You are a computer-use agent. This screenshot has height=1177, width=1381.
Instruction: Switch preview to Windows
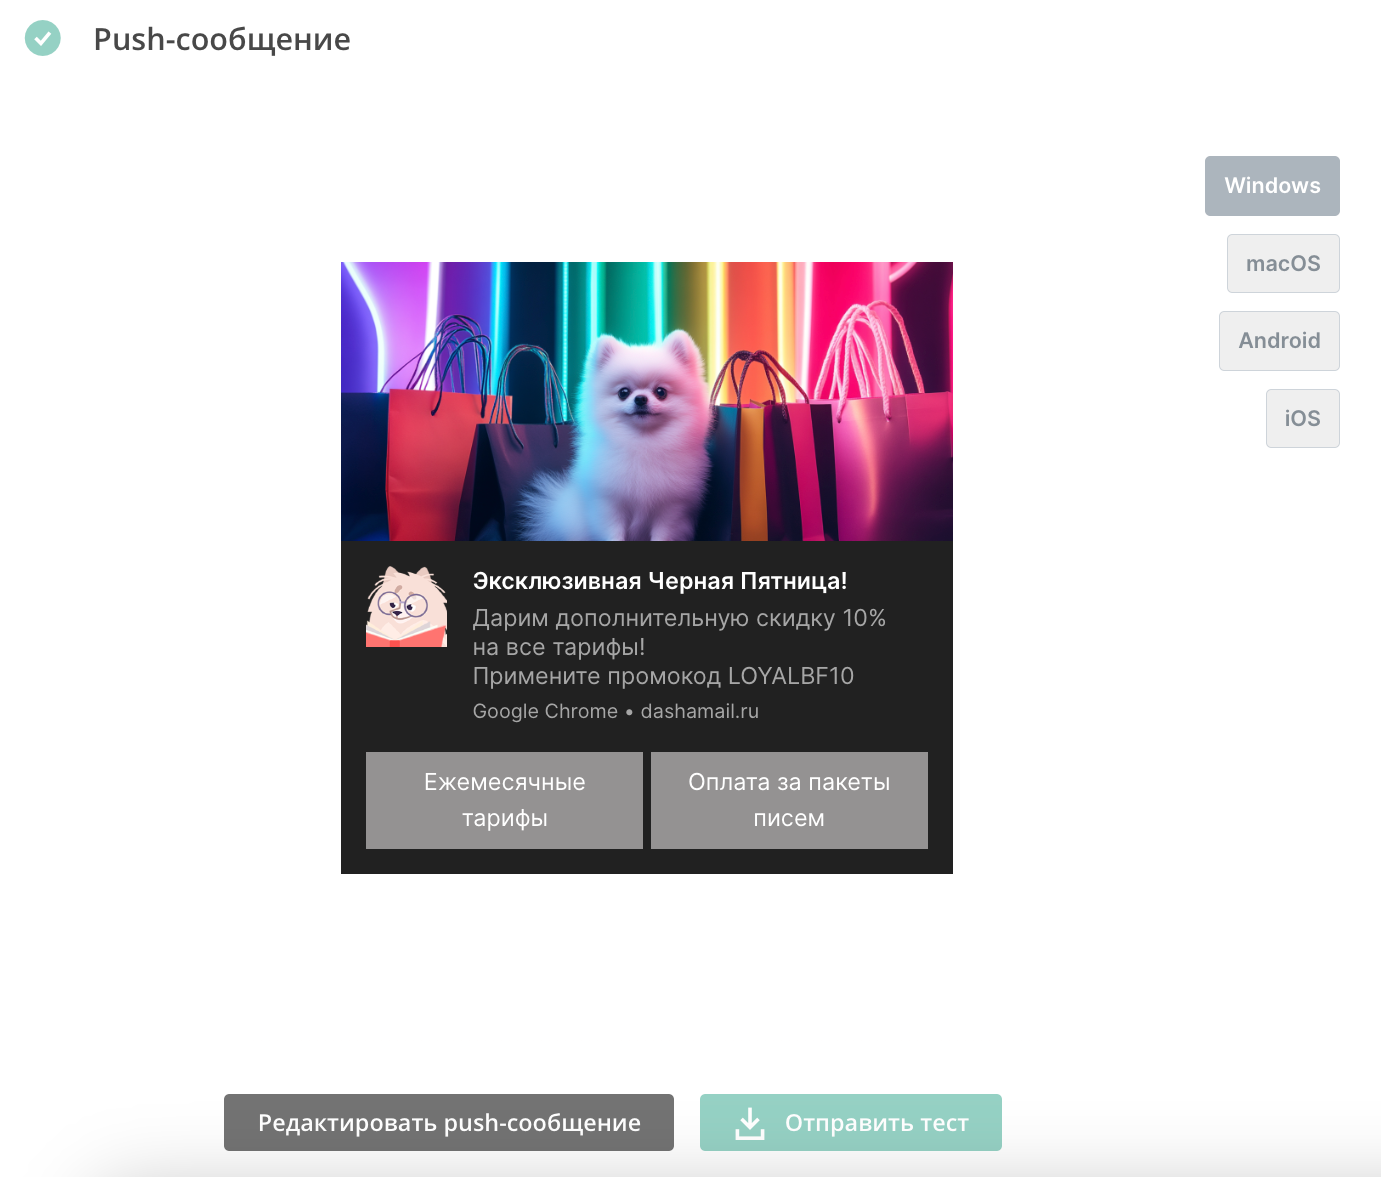(1272, 186)
